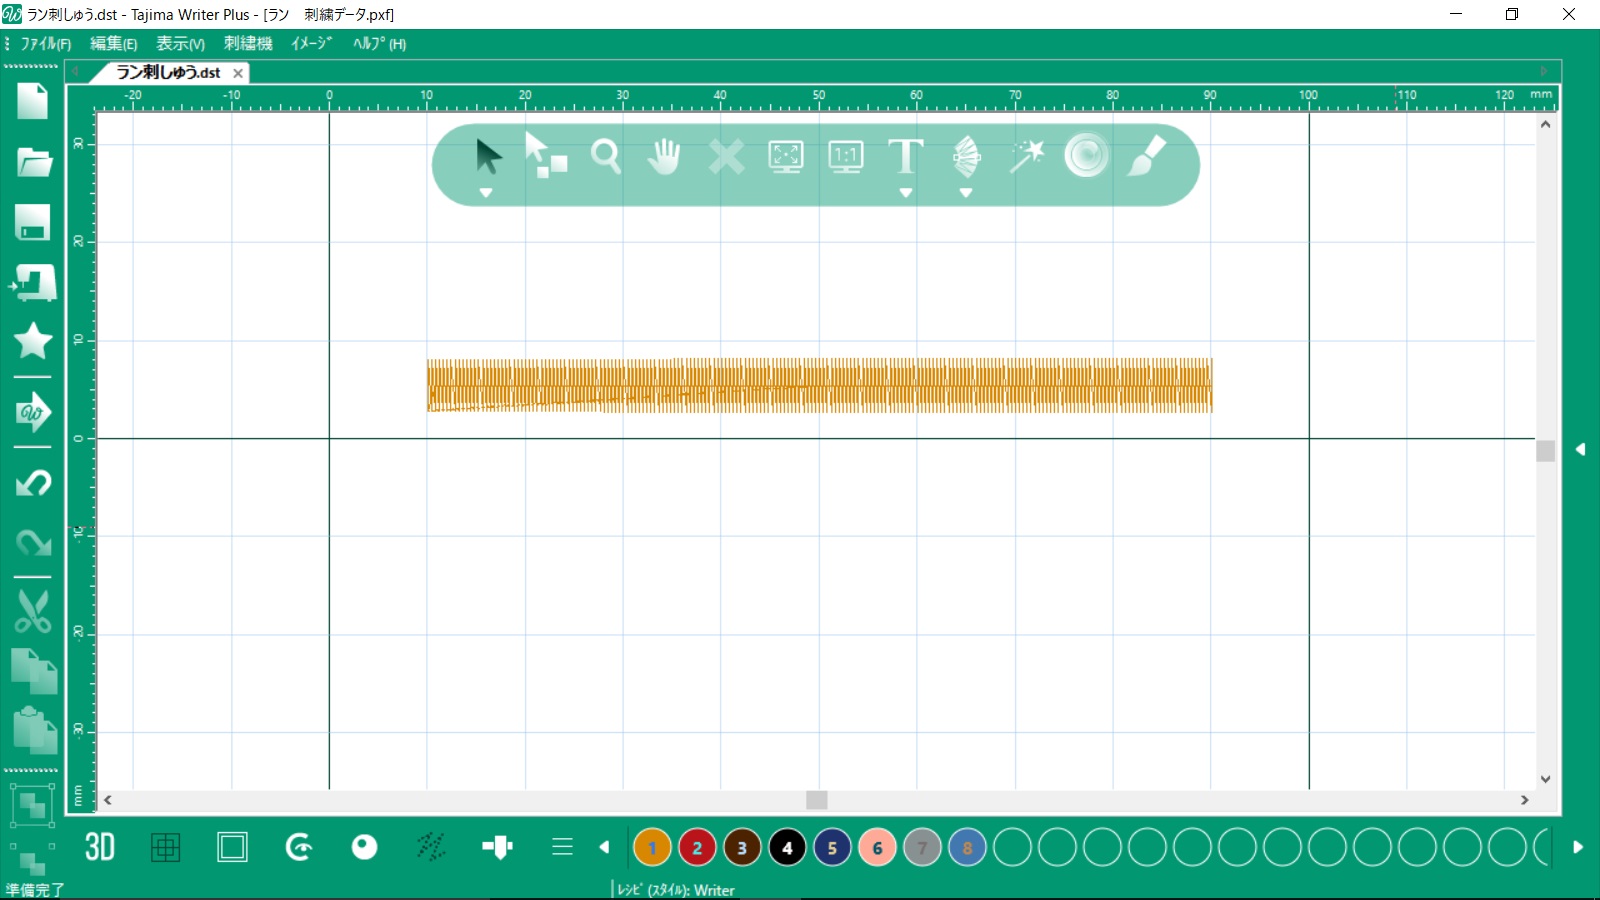Set zoom to 1:1 actual size
1600x900 pixels.
(x=846, y=156)
